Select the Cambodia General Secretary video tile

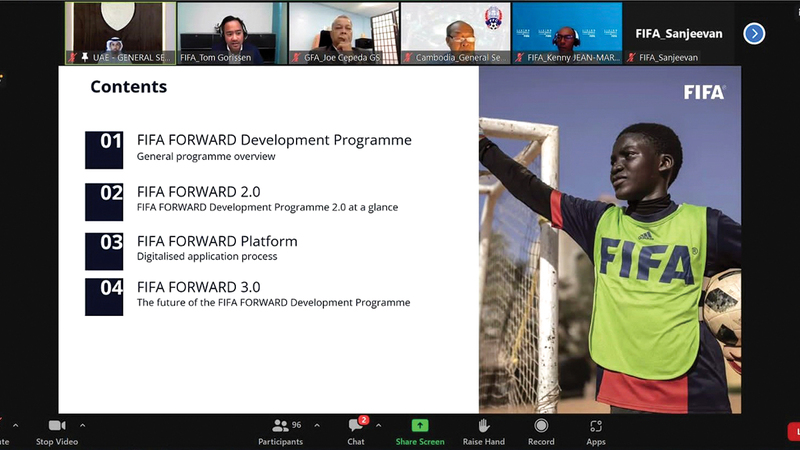[x=456, y=32]
